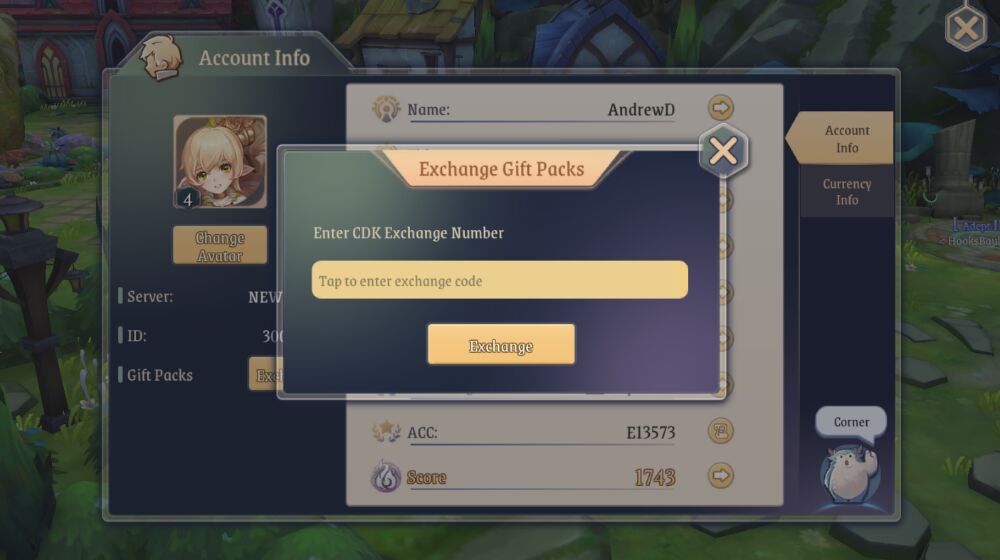Close the Exchange Gift Packs dialog
This screenshot has height=560, width=1000.
(x=723, y=152)
